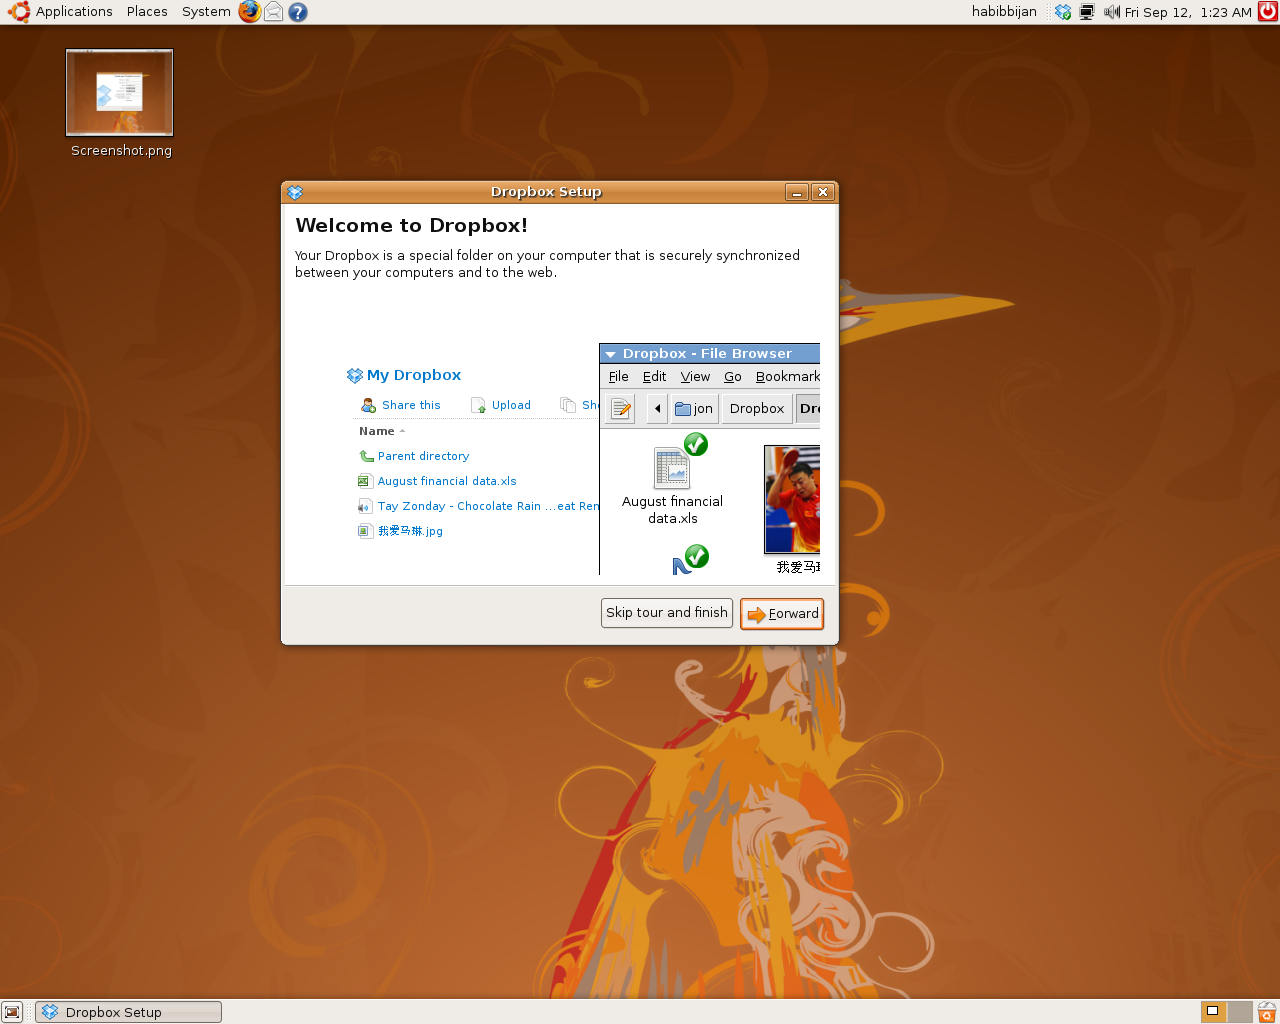Screen dimensions: 1280x1024
Task: Click the Welcome to Dropbox! heading
Action: pos(411,226)
